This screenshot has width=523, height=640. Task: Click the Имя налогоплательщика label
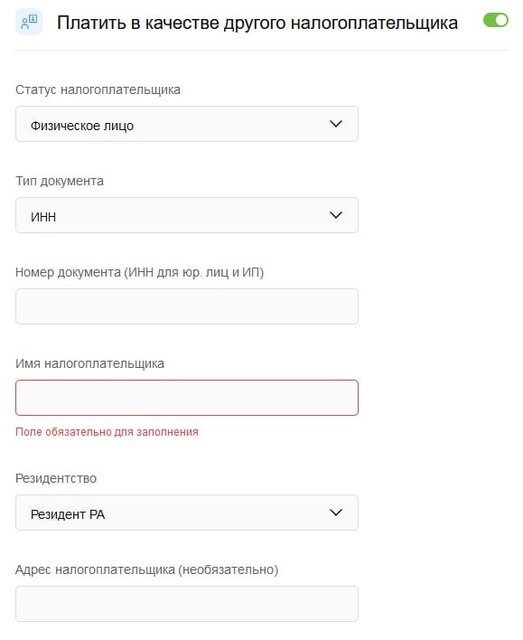(x=90, y=364)
